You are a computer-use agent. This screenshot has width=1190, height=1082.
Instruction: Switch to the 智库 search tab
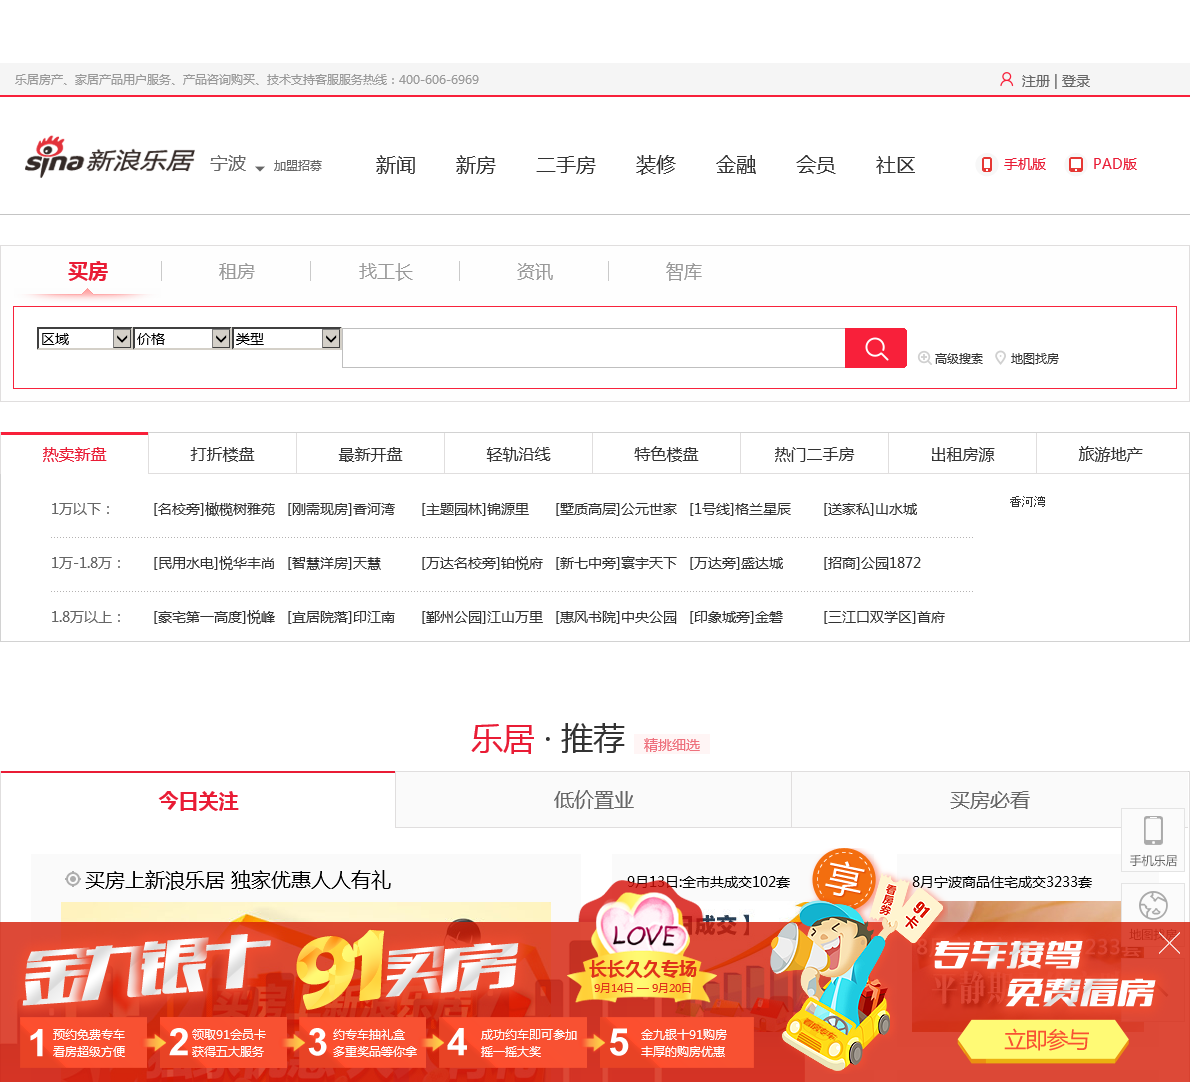tap(684, 272)
